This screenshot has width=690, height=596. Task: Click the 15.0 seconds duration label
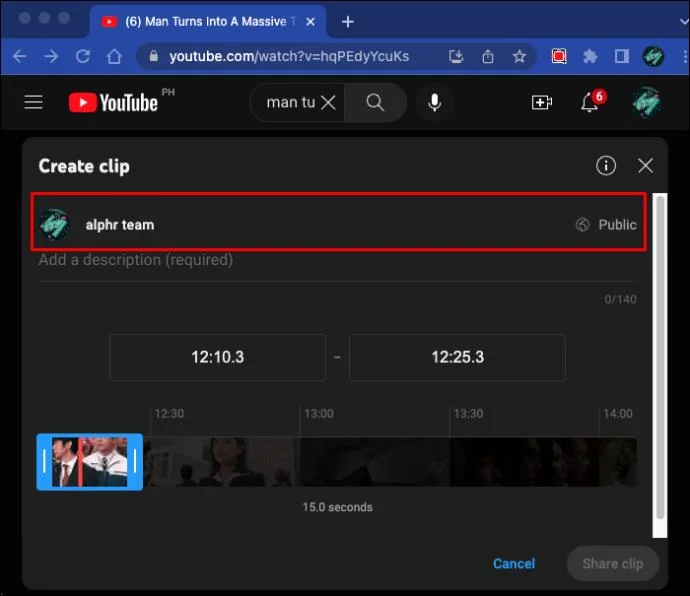click(x=338, y=507)
